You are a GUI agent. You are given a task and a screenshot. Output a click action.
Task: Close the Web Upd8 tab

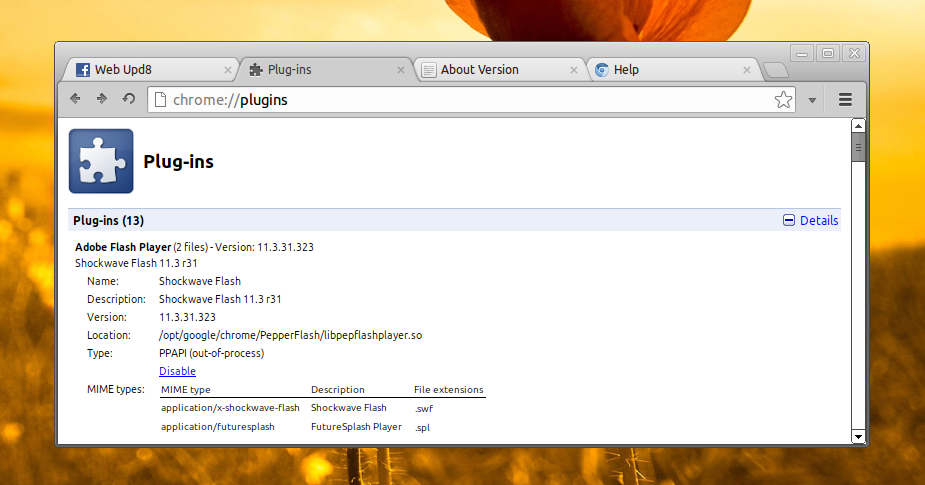[x=228, y=70]
